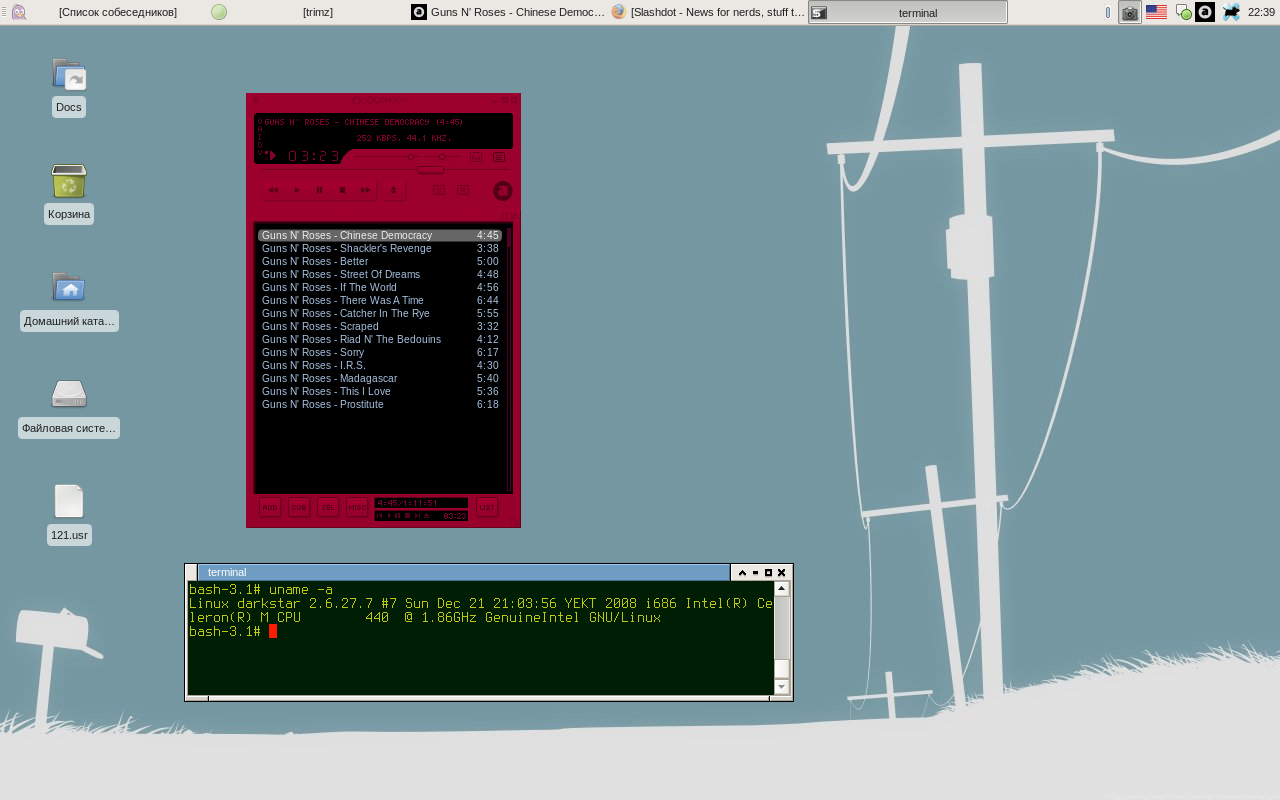Select playlist track Chinese Democracy
The height and width of the screenshot is (800, 1280).
click(380, 236)
